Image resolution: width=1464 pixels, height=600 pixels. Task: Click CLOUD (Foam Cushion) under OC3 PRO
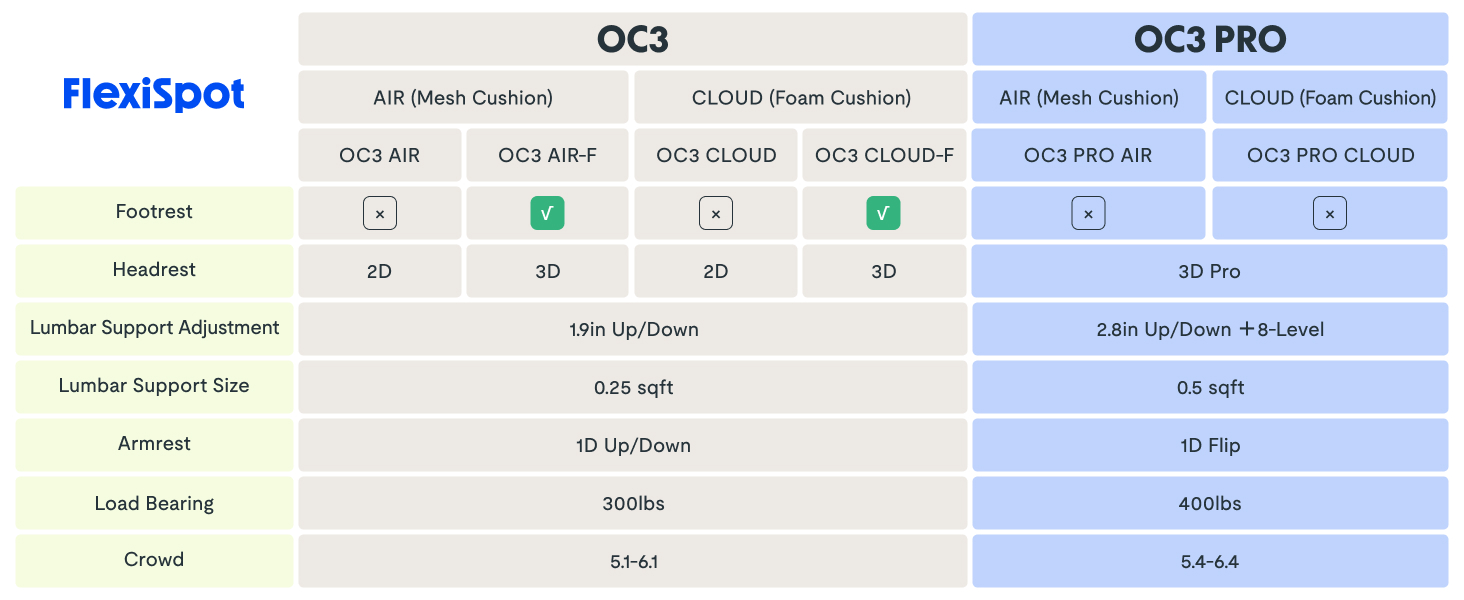[x=1330, y=97]
